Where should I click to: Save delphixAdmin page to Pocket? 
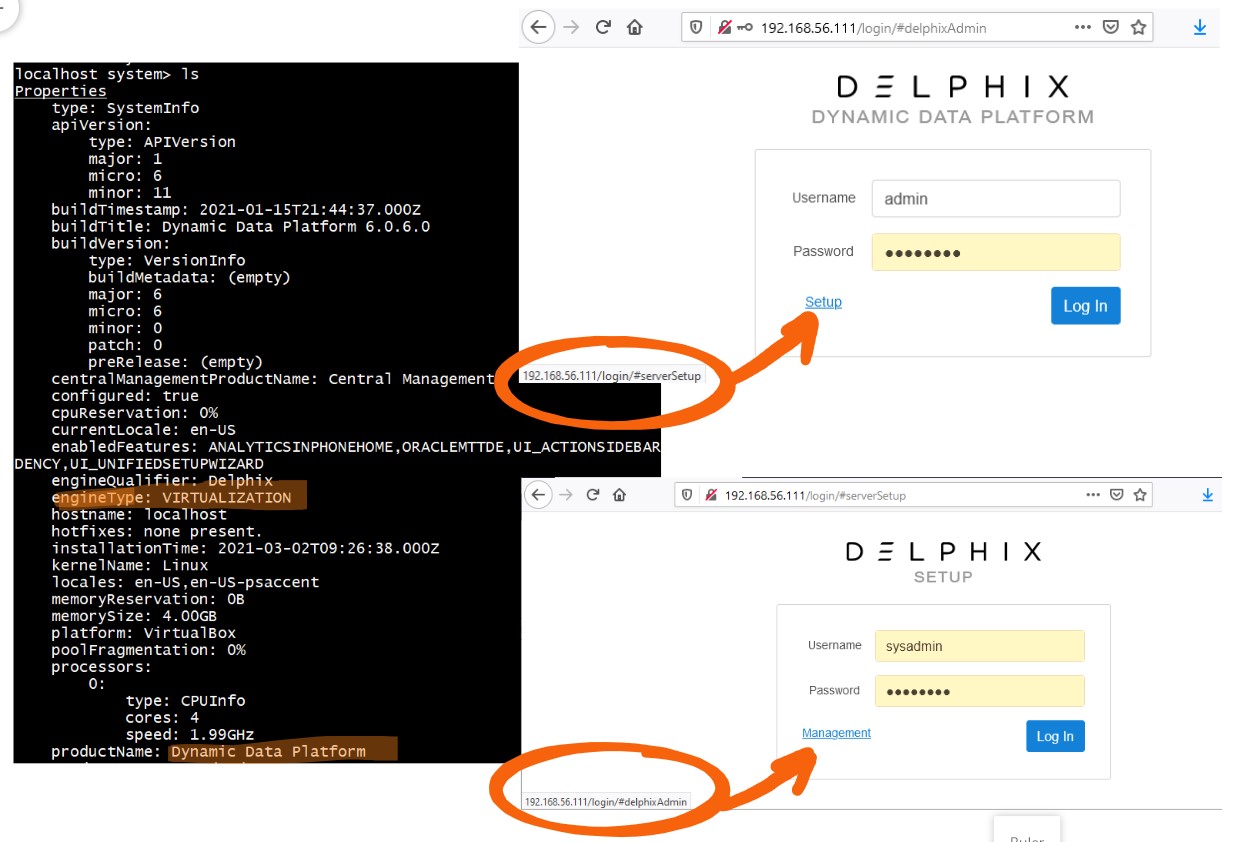point(1110,28)
